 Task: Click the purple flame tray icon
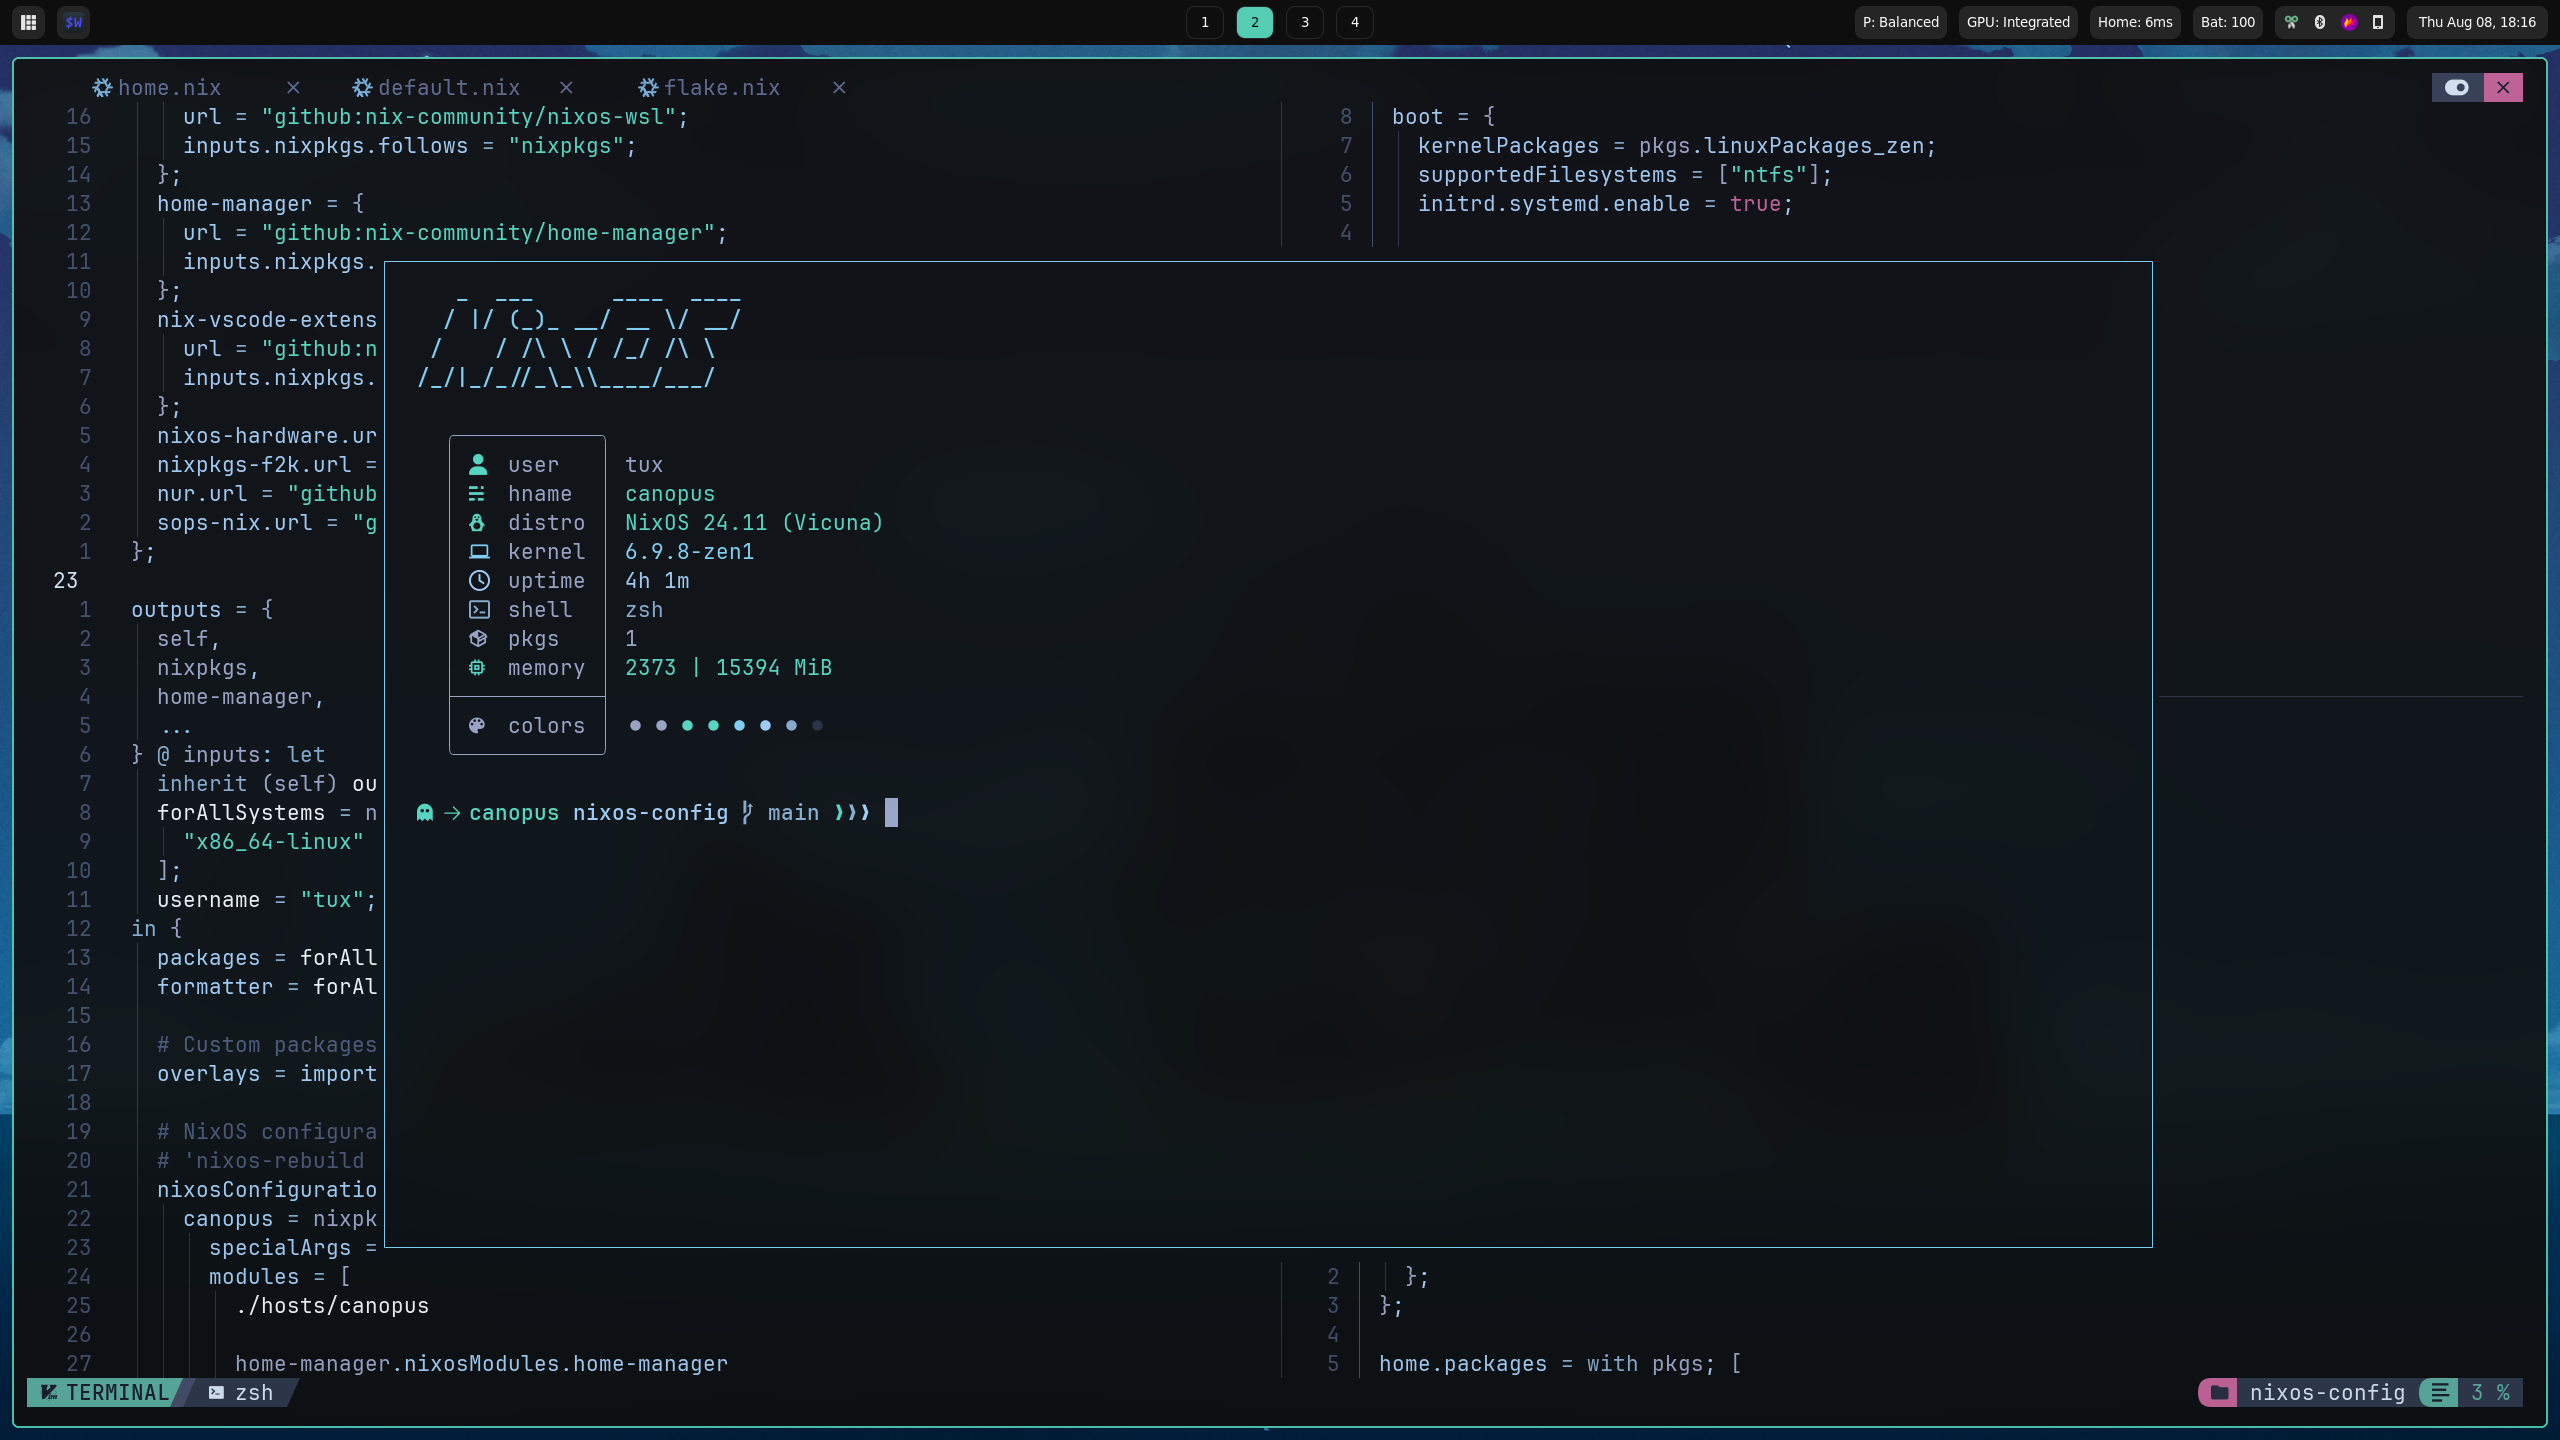click(2349, 22)
